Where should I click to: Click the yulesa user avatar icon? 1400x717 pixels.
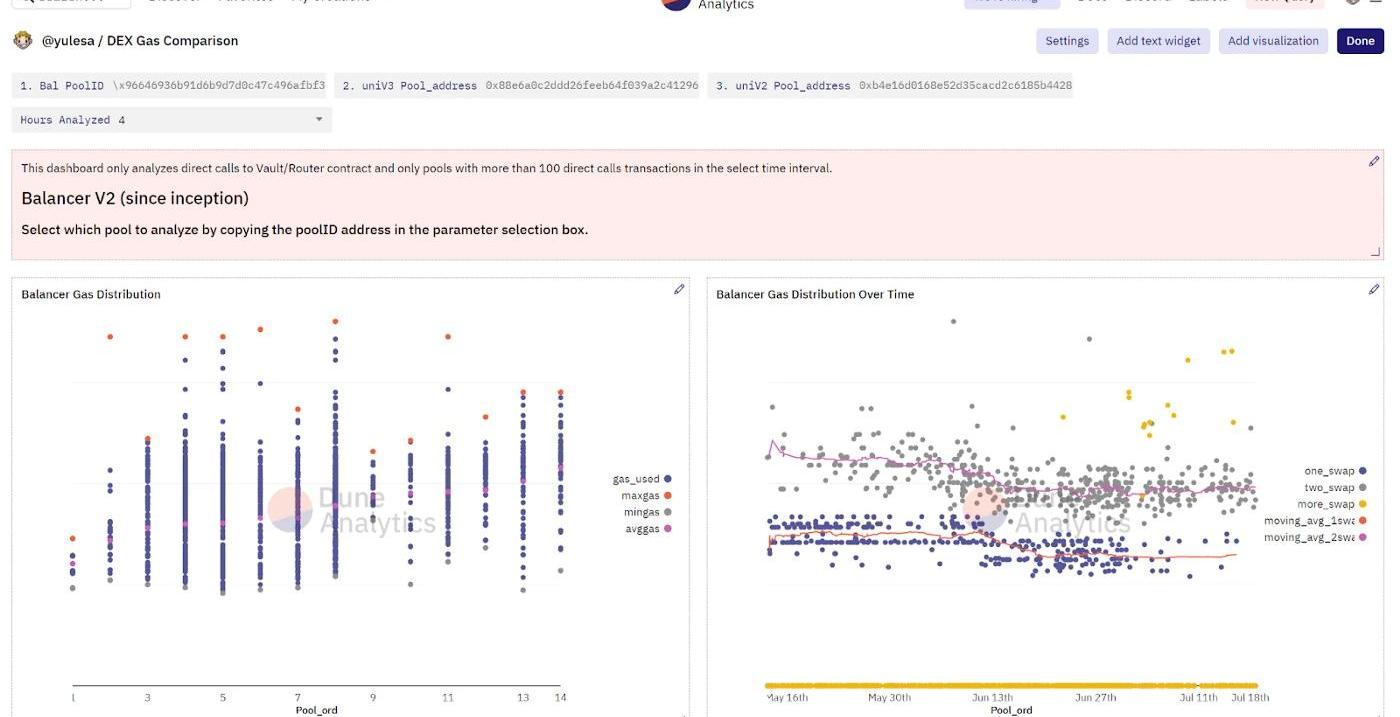point(23,41)
